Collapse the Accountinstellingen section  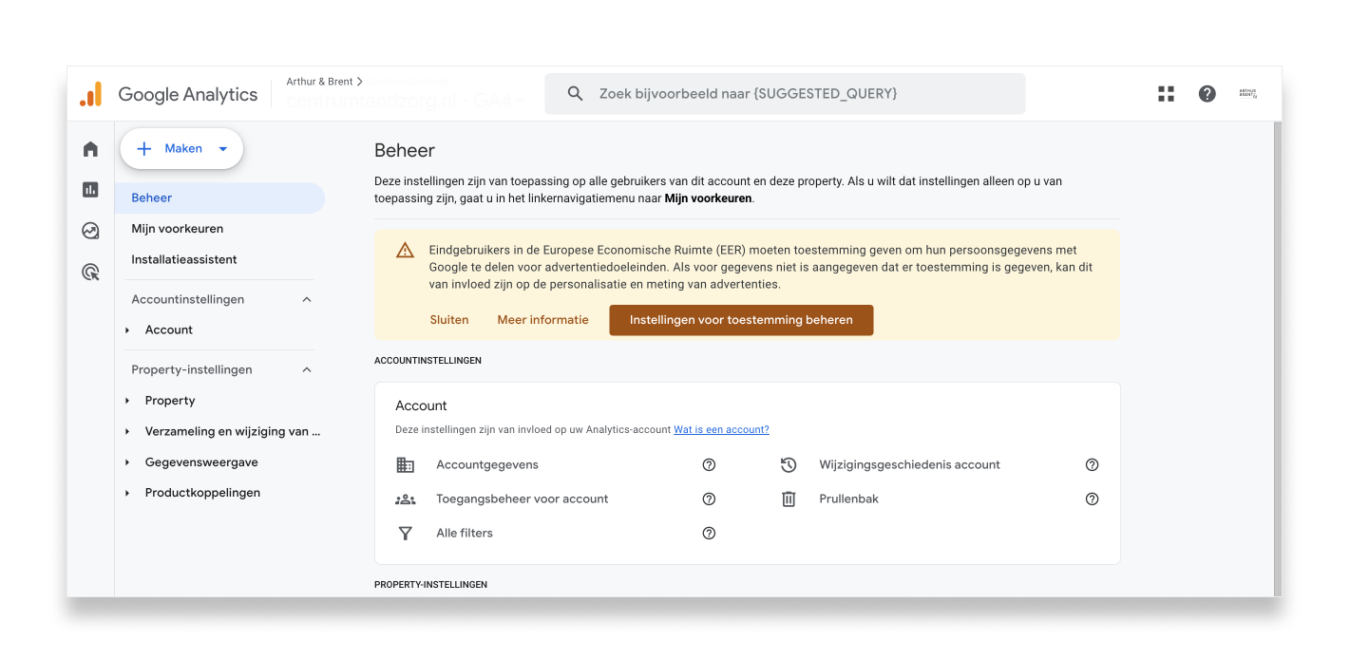[307, 300]
